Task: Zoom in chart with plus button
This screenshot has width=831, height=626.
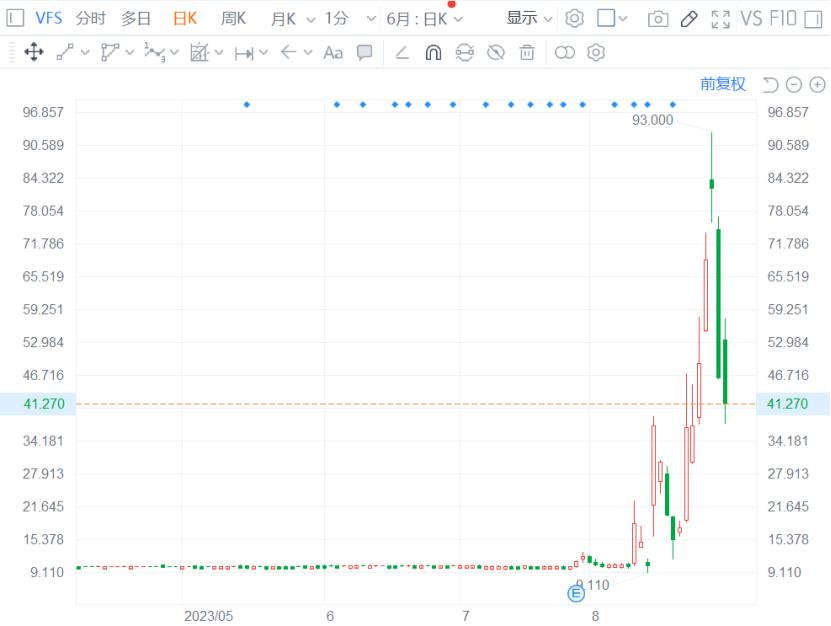Action: point(817,84)
